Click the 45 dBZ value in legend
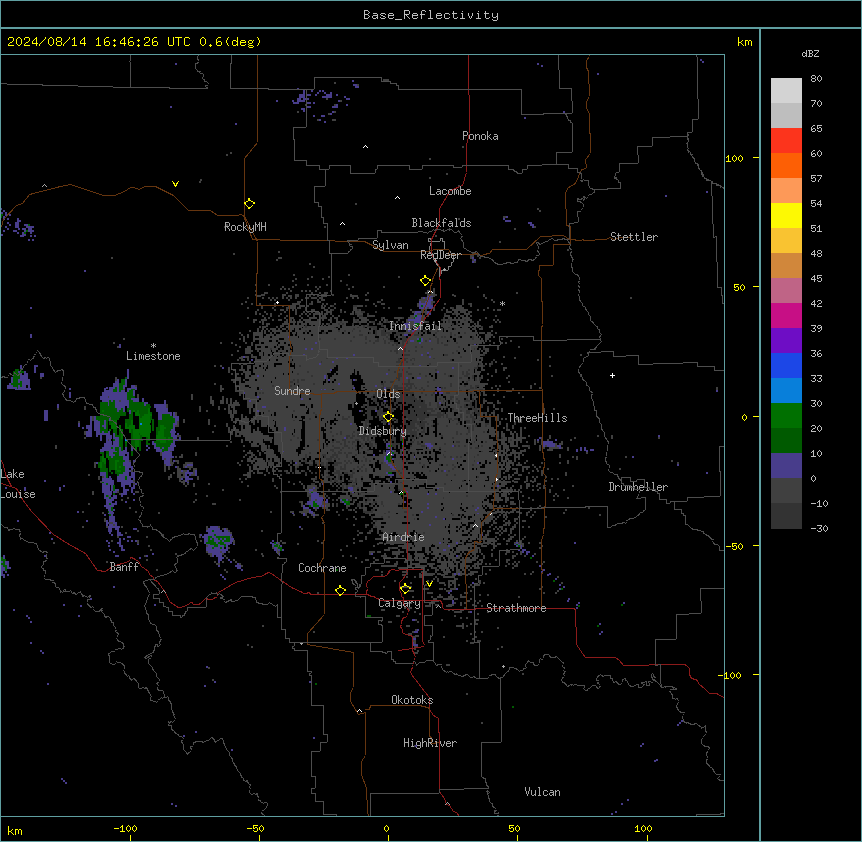Viewport: 862px width, 842px height. 816,278
